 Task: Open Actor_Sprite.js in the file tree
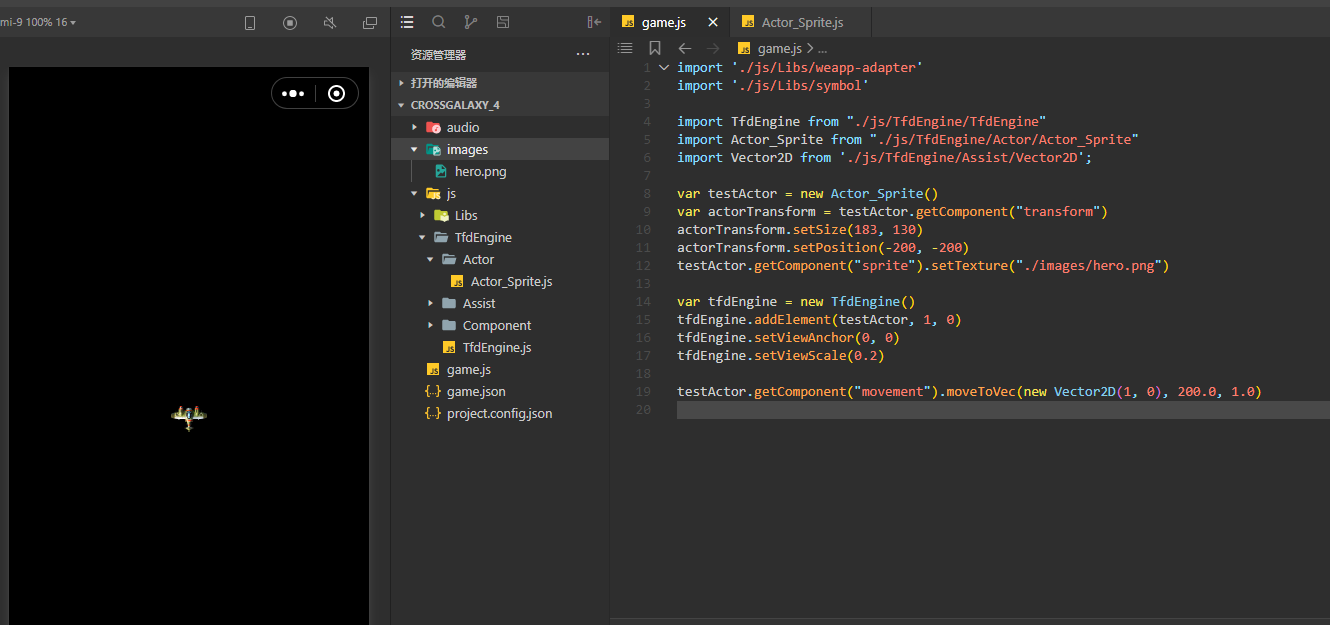(500, 281)
